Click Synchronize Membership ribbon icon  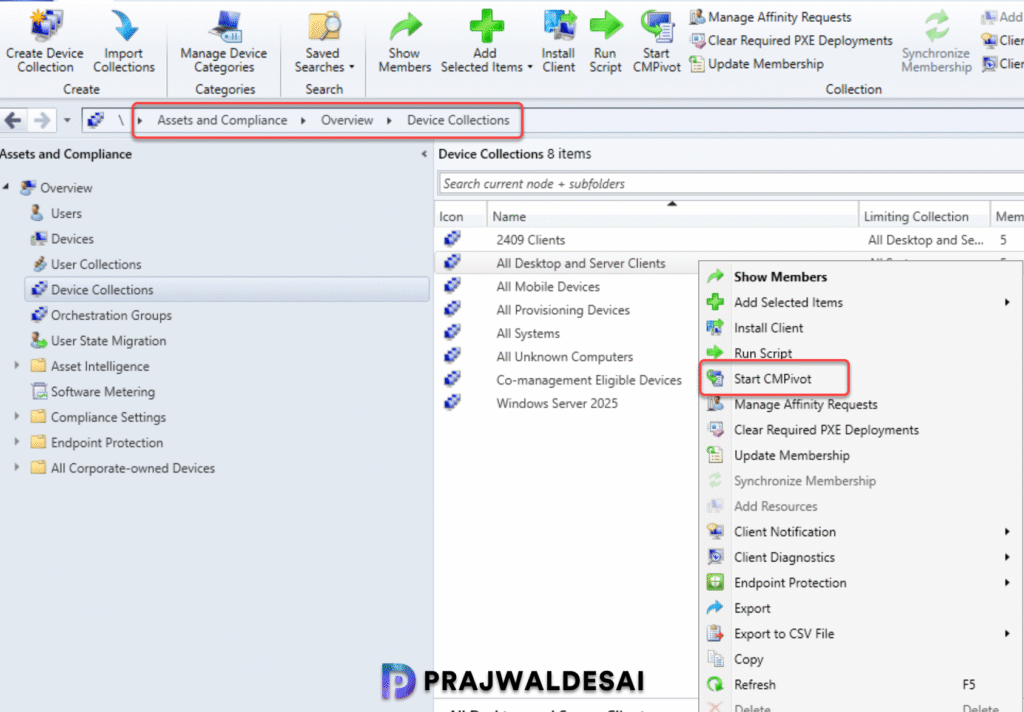coord(936,40)
